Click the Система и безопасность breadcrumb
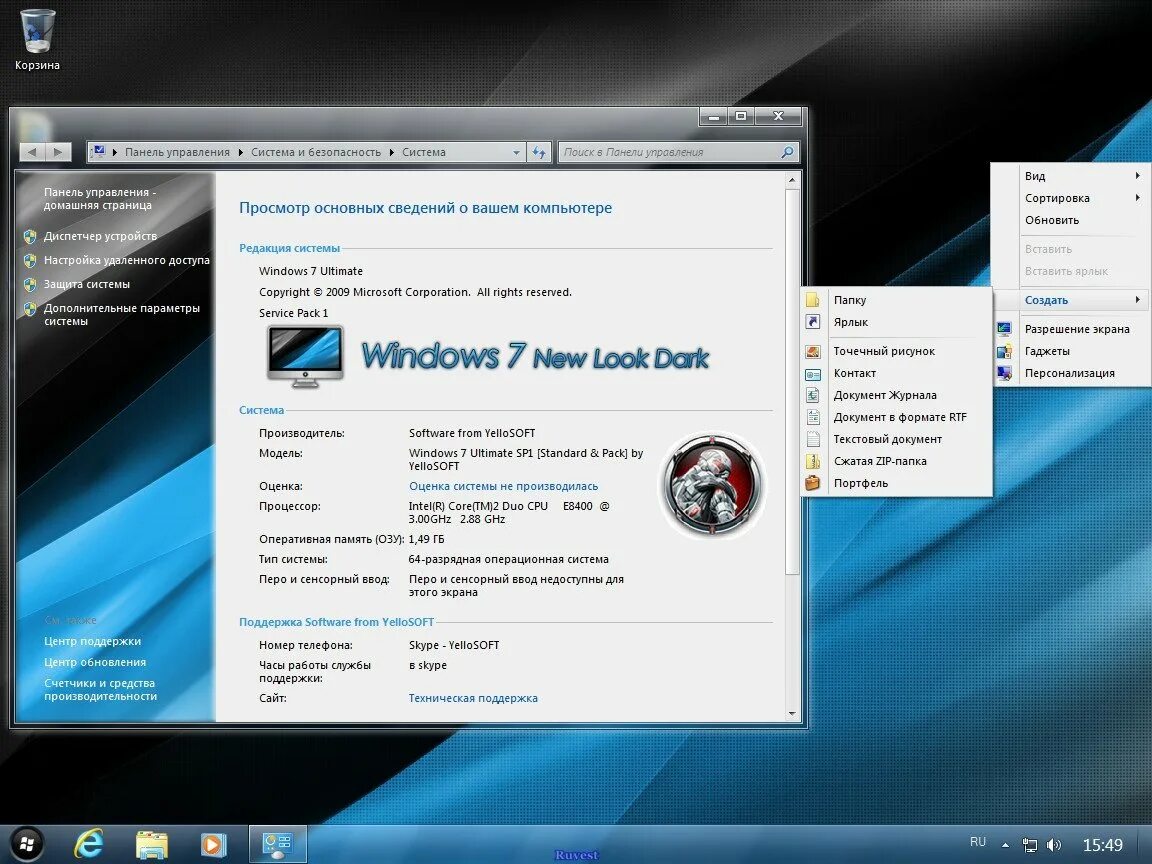Image resolution: width=1152 pixels, height=864 pixels. (316, 152)
